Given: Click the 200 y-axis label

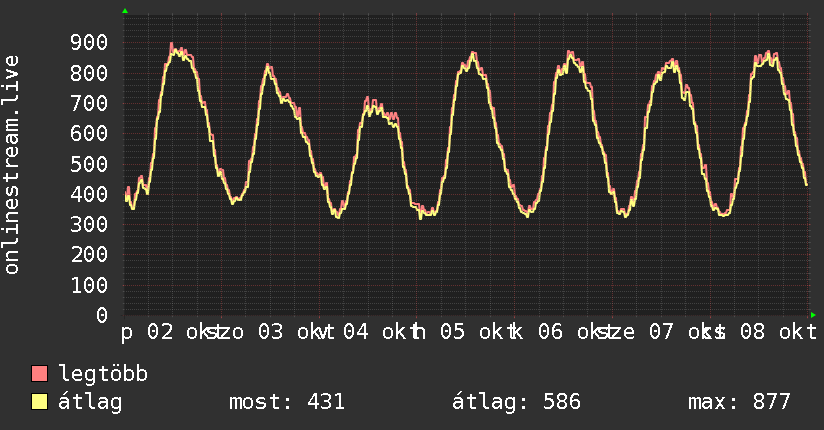Looking at the screenshot, I should [89, 255].
